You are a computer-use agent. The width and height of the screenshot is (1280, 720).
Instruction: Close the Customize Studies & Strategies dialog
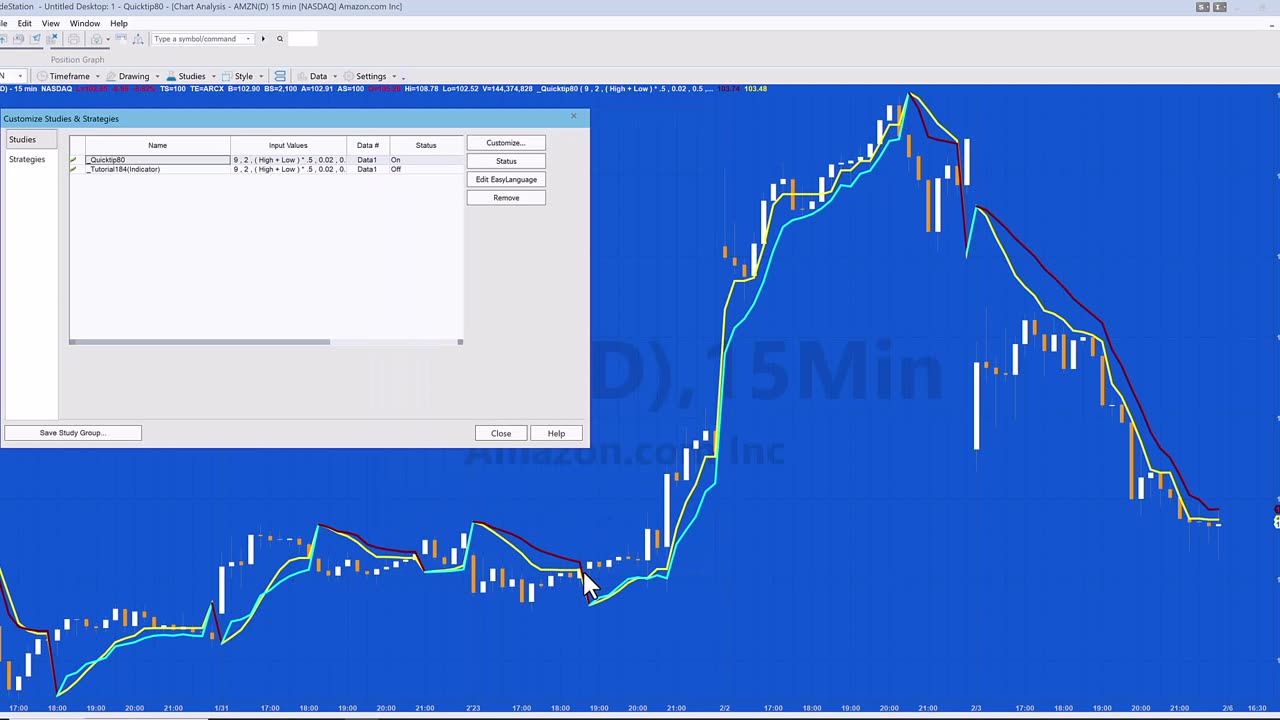click(x=574, y=117)
